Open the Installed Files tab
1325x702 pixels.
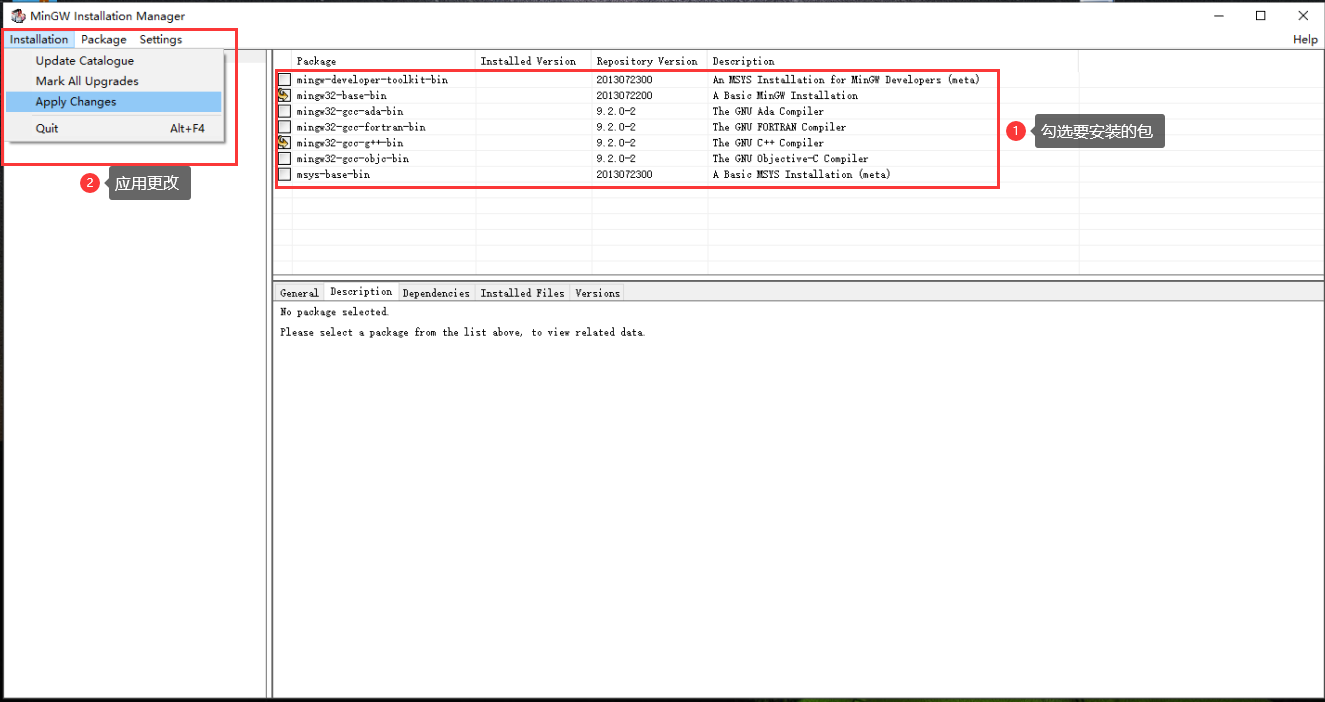point(522,293)
